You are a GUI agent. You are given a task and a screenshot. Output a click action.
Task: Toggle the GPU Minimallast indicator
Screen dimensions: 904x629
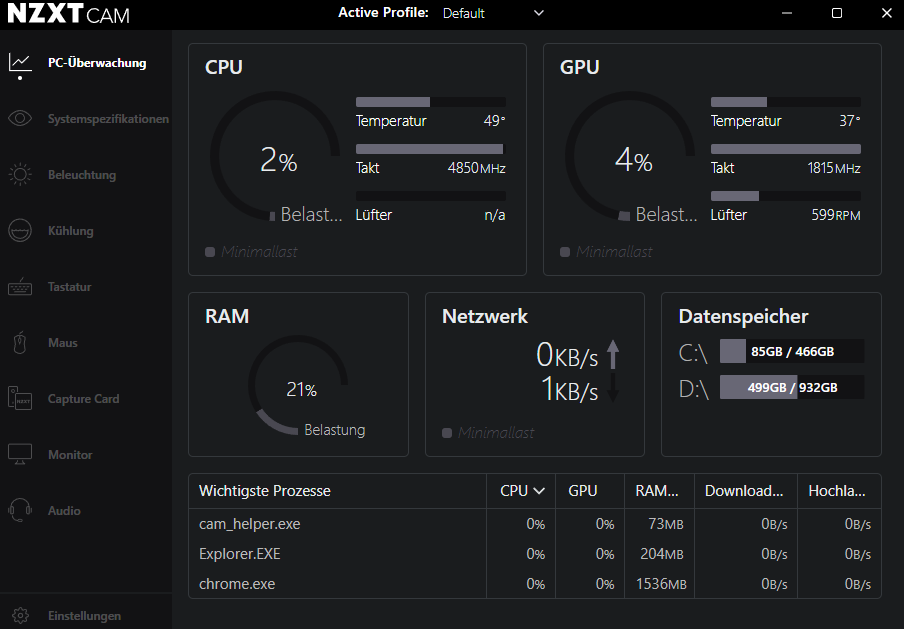click(565, 252)
